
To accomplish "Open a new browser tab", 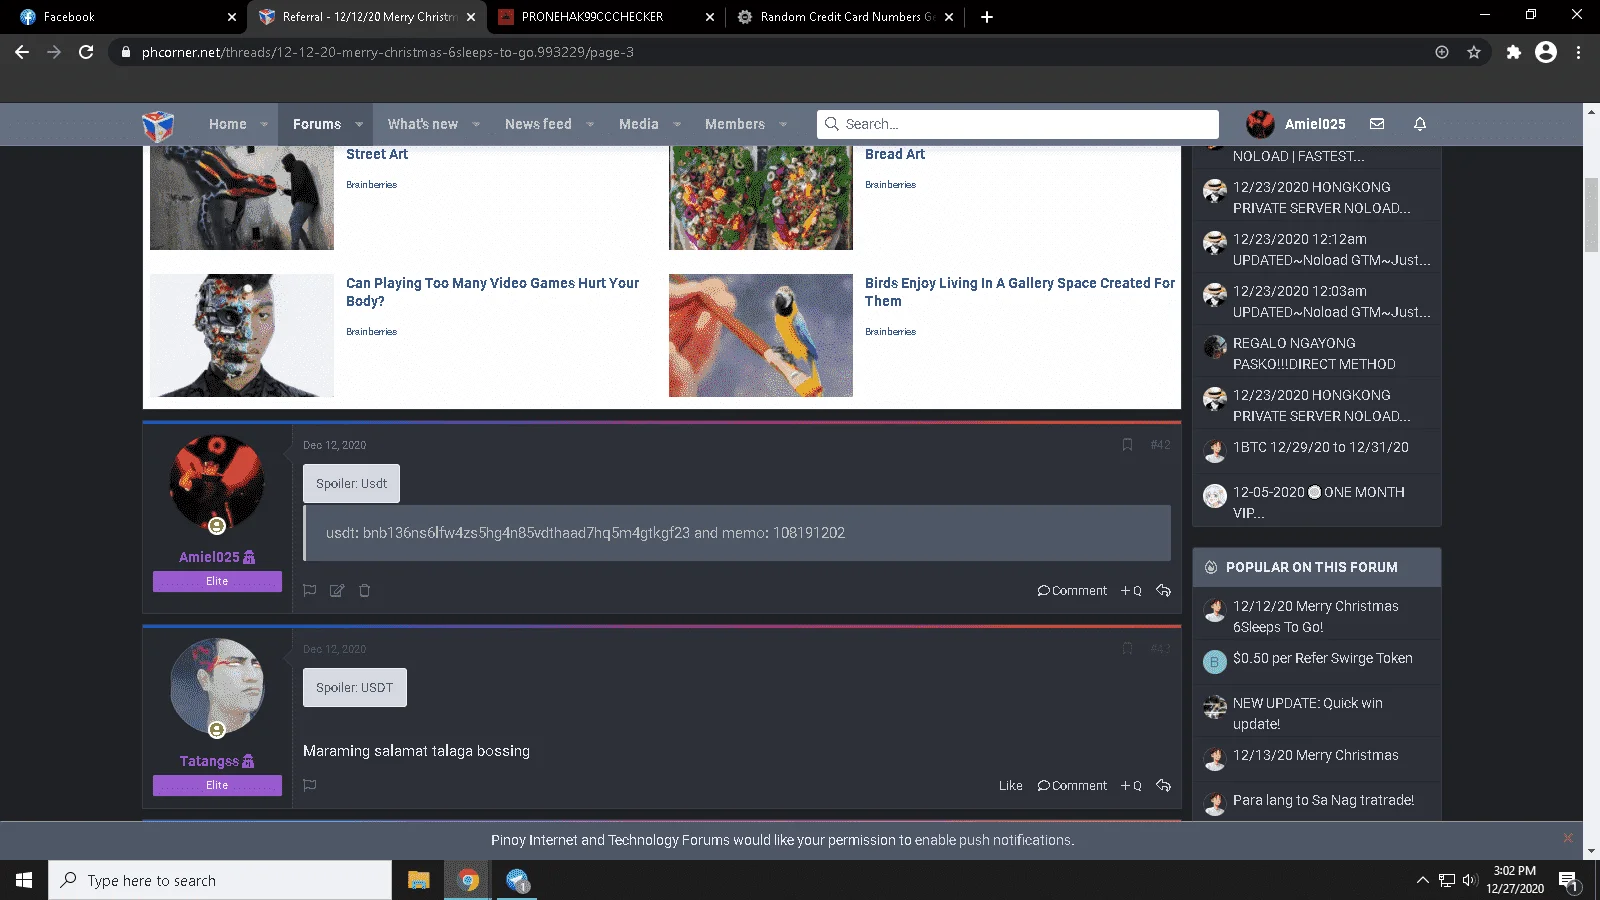I will (x=987, y=17).
